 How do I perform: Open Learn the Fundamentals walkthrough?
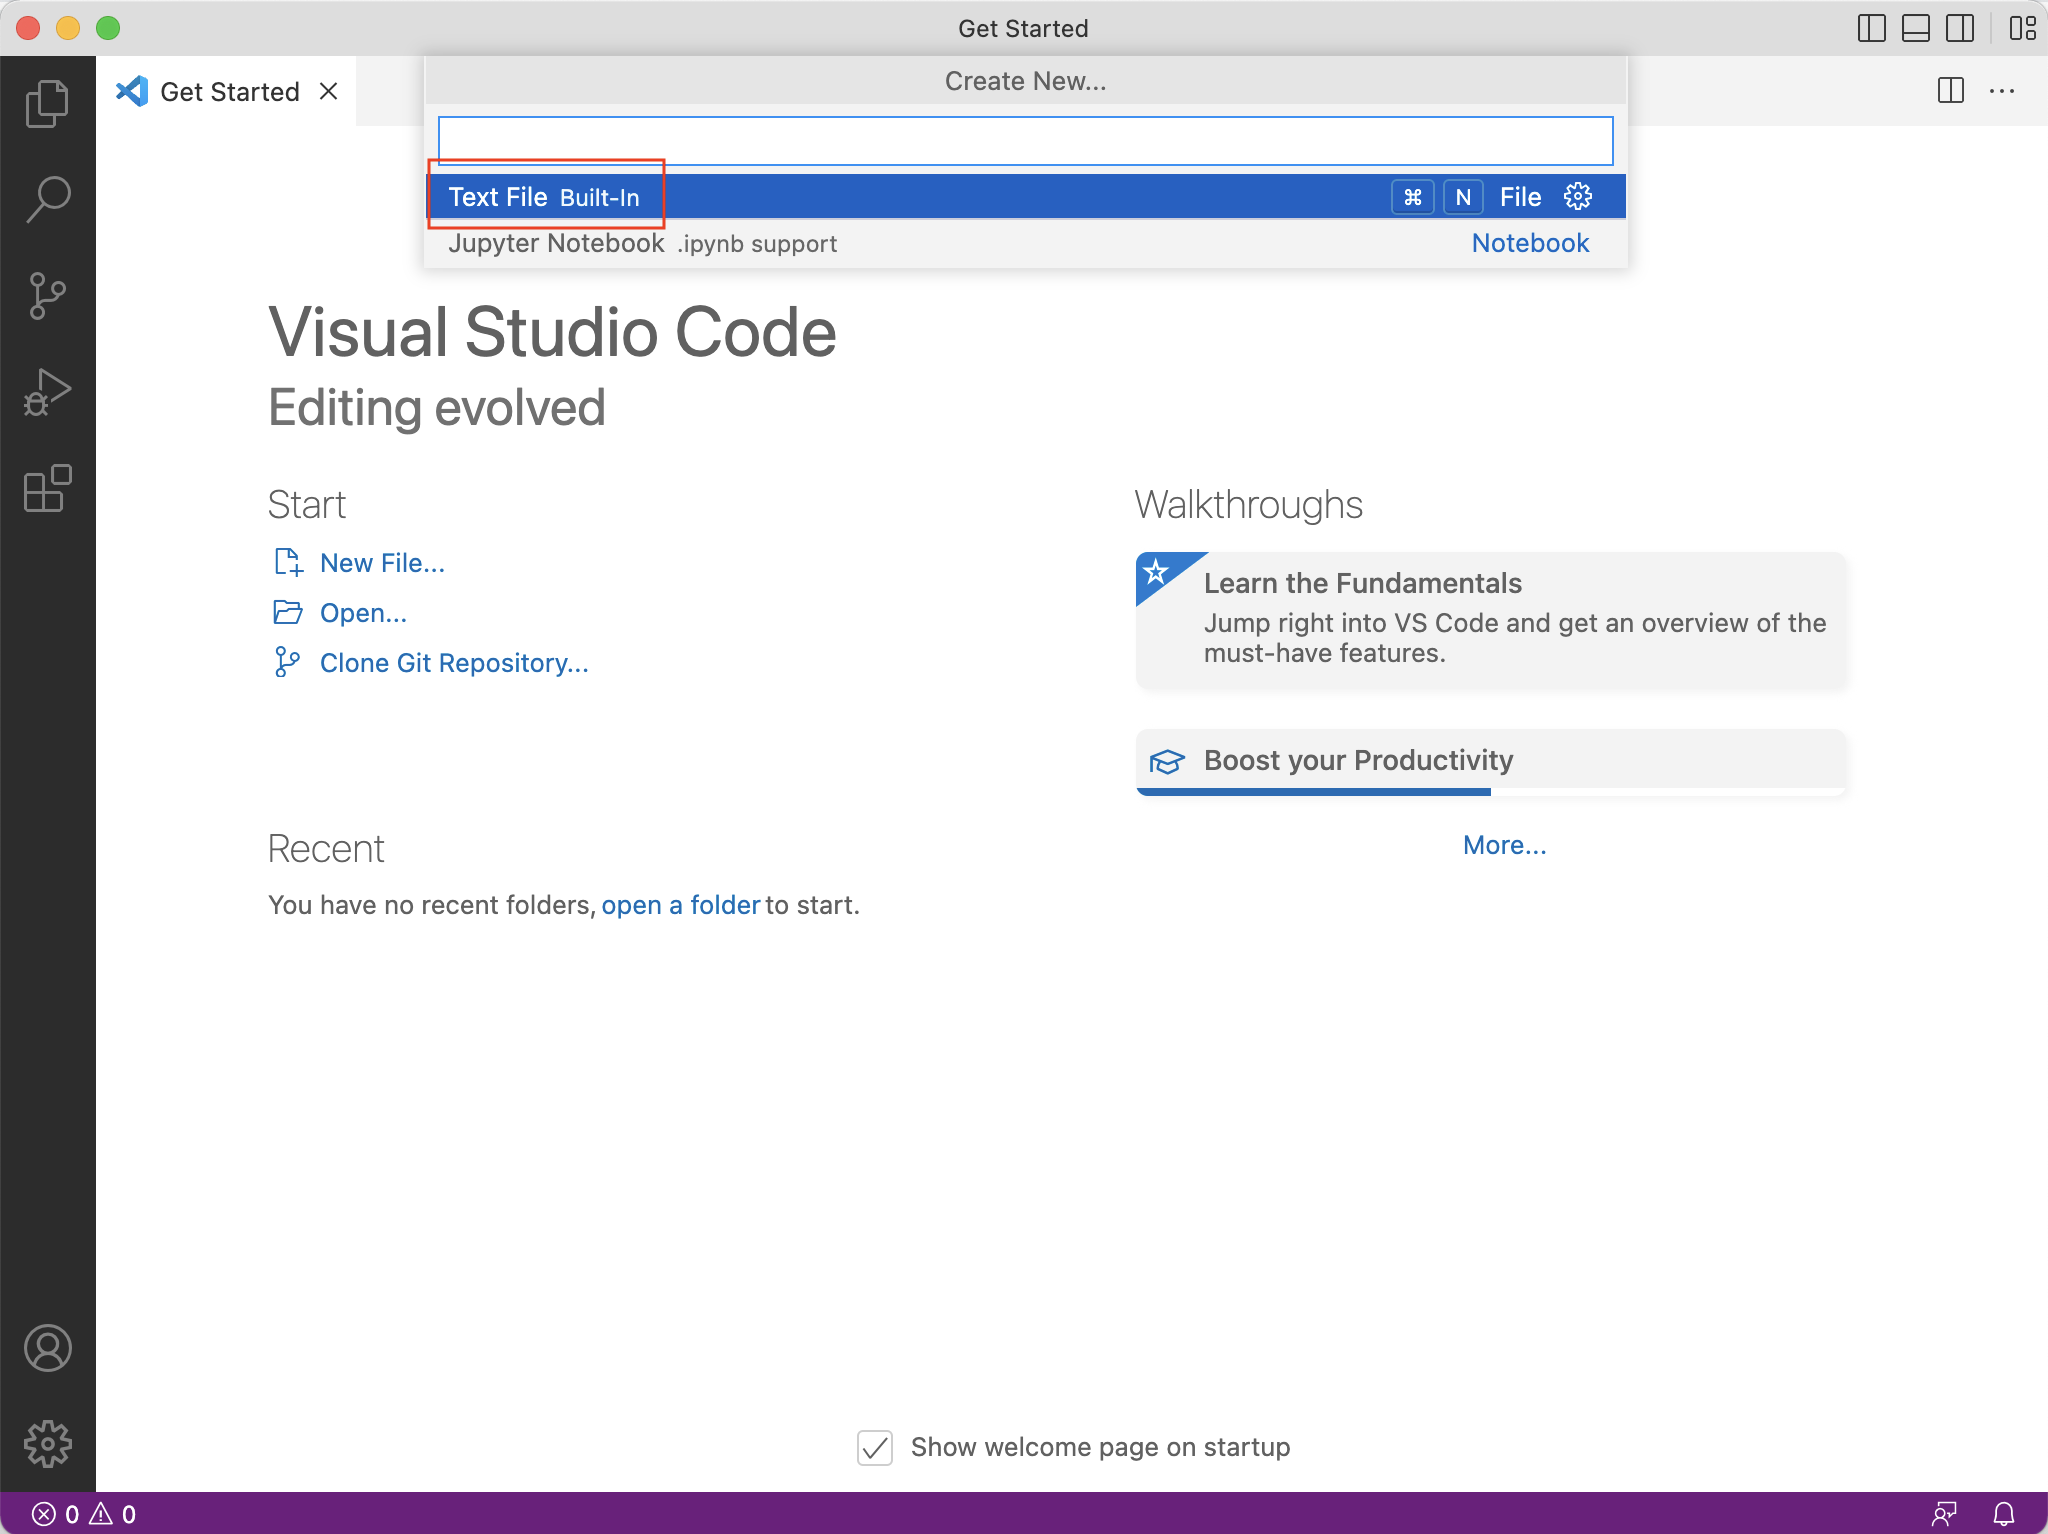1490,620
